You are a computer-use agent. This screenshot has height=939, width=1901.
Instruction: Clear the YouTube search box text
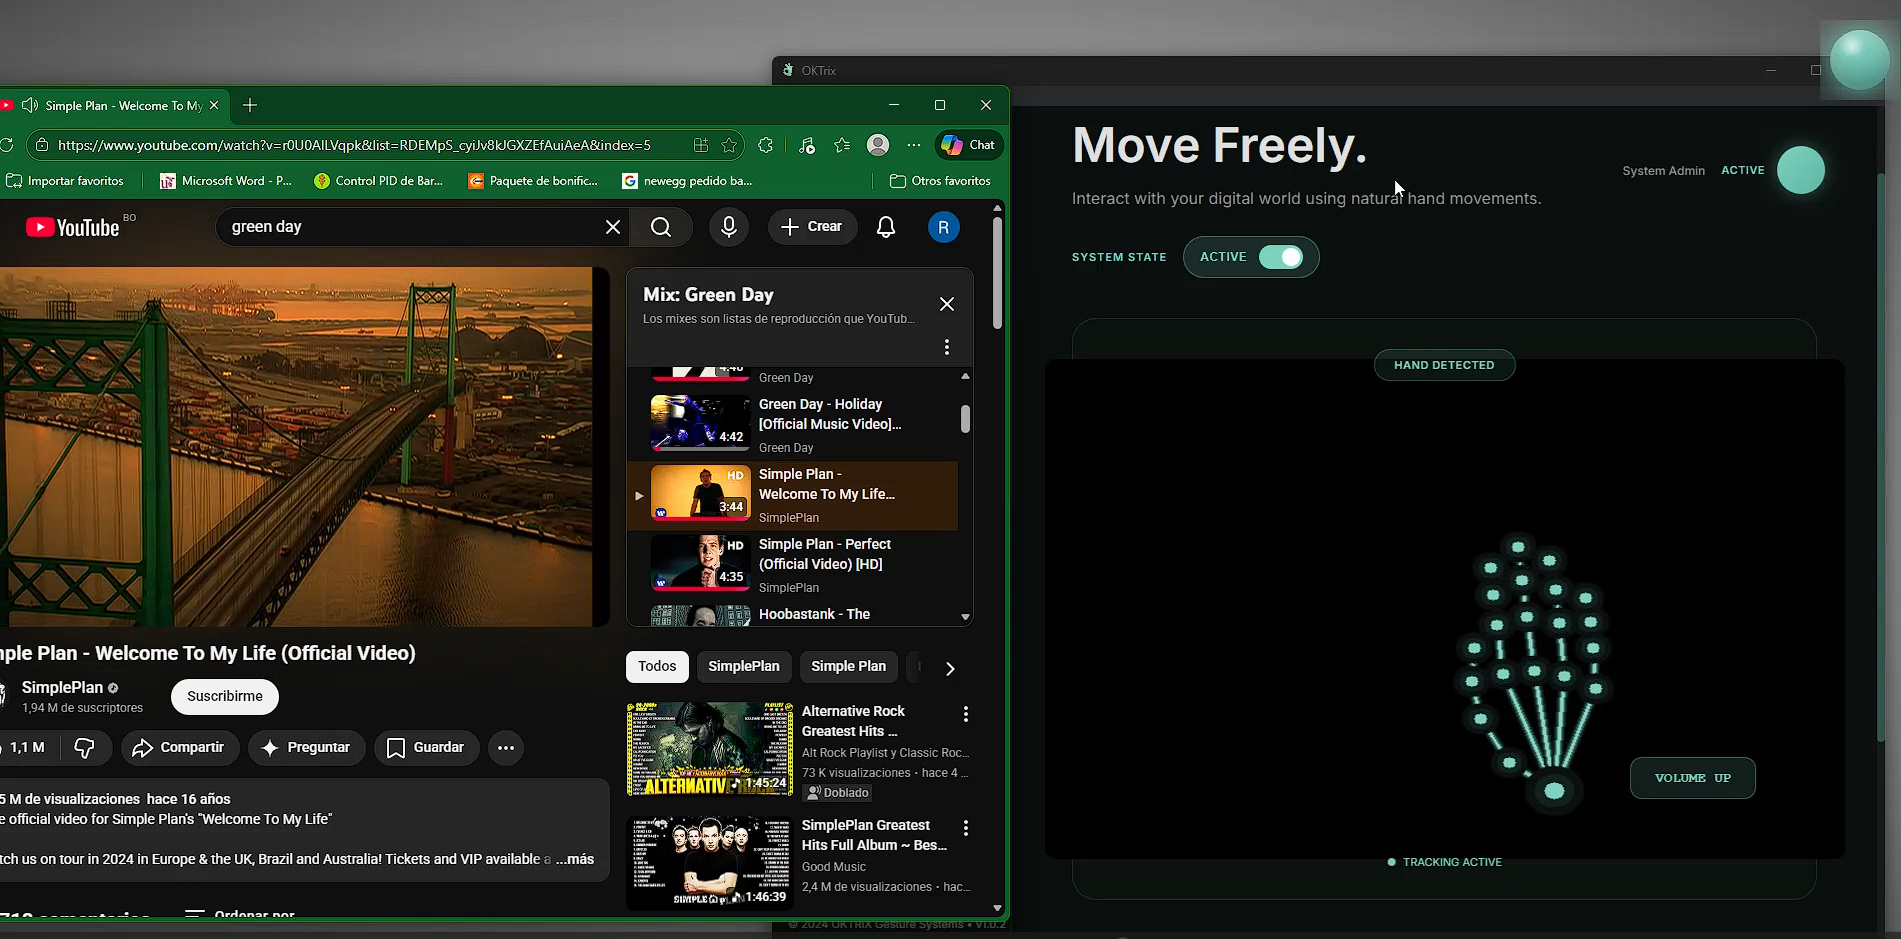[x=613, y=227]
